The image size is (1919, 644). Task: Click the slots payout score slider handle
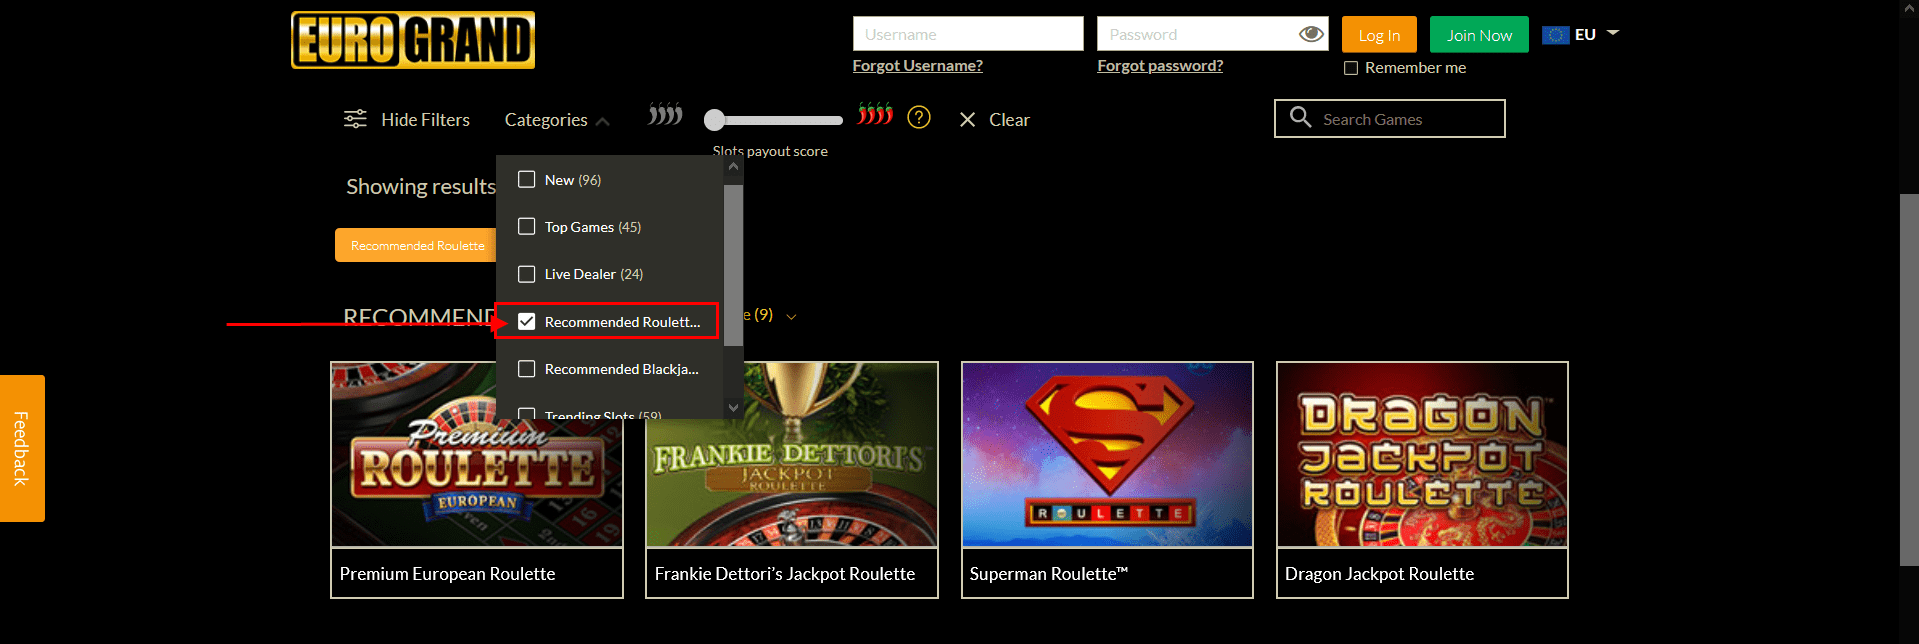click(714, 120)
